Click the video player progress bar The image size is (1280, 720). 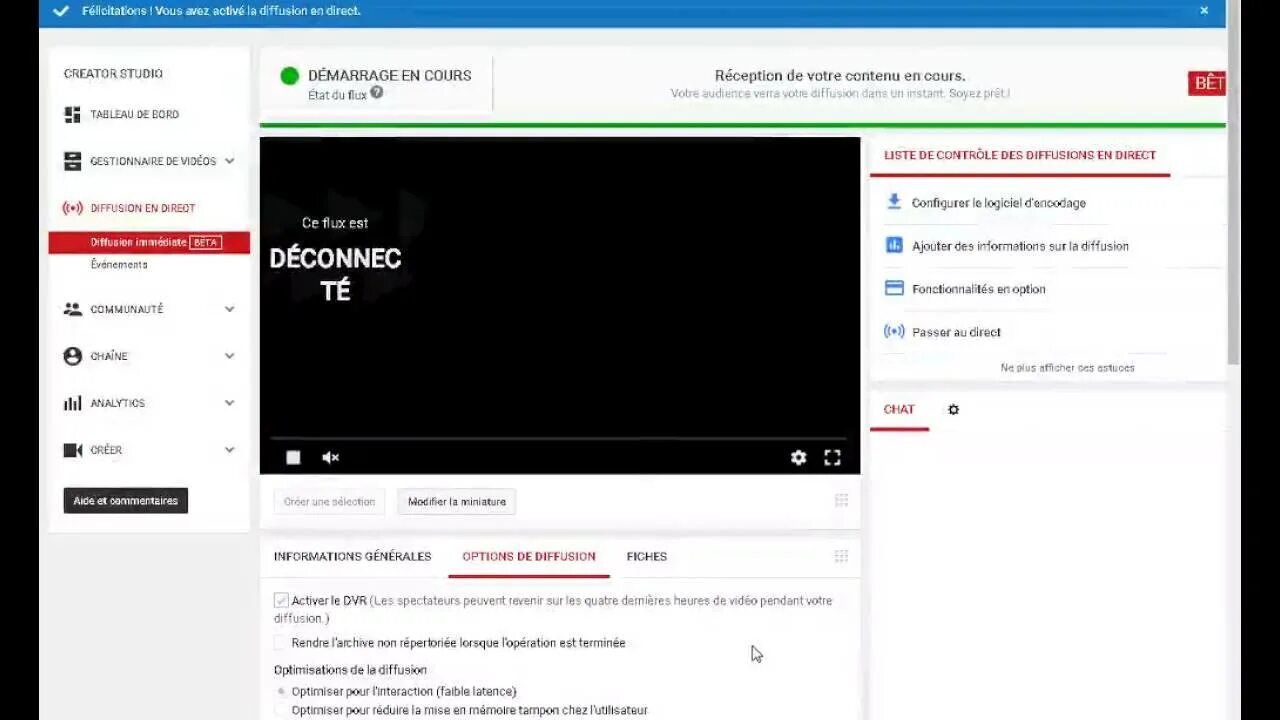tap(560, 438)
